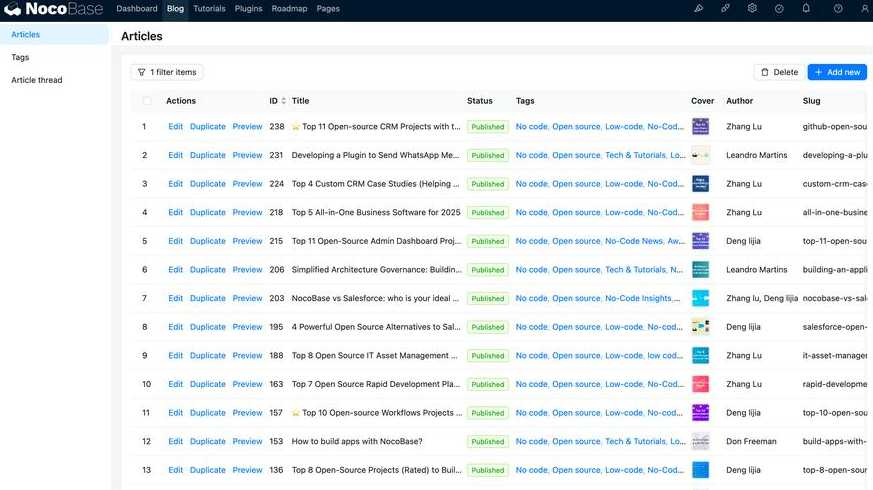Screen dimensions: 873x490
Task: Open the help icon in header
Action: click(838, 8)
